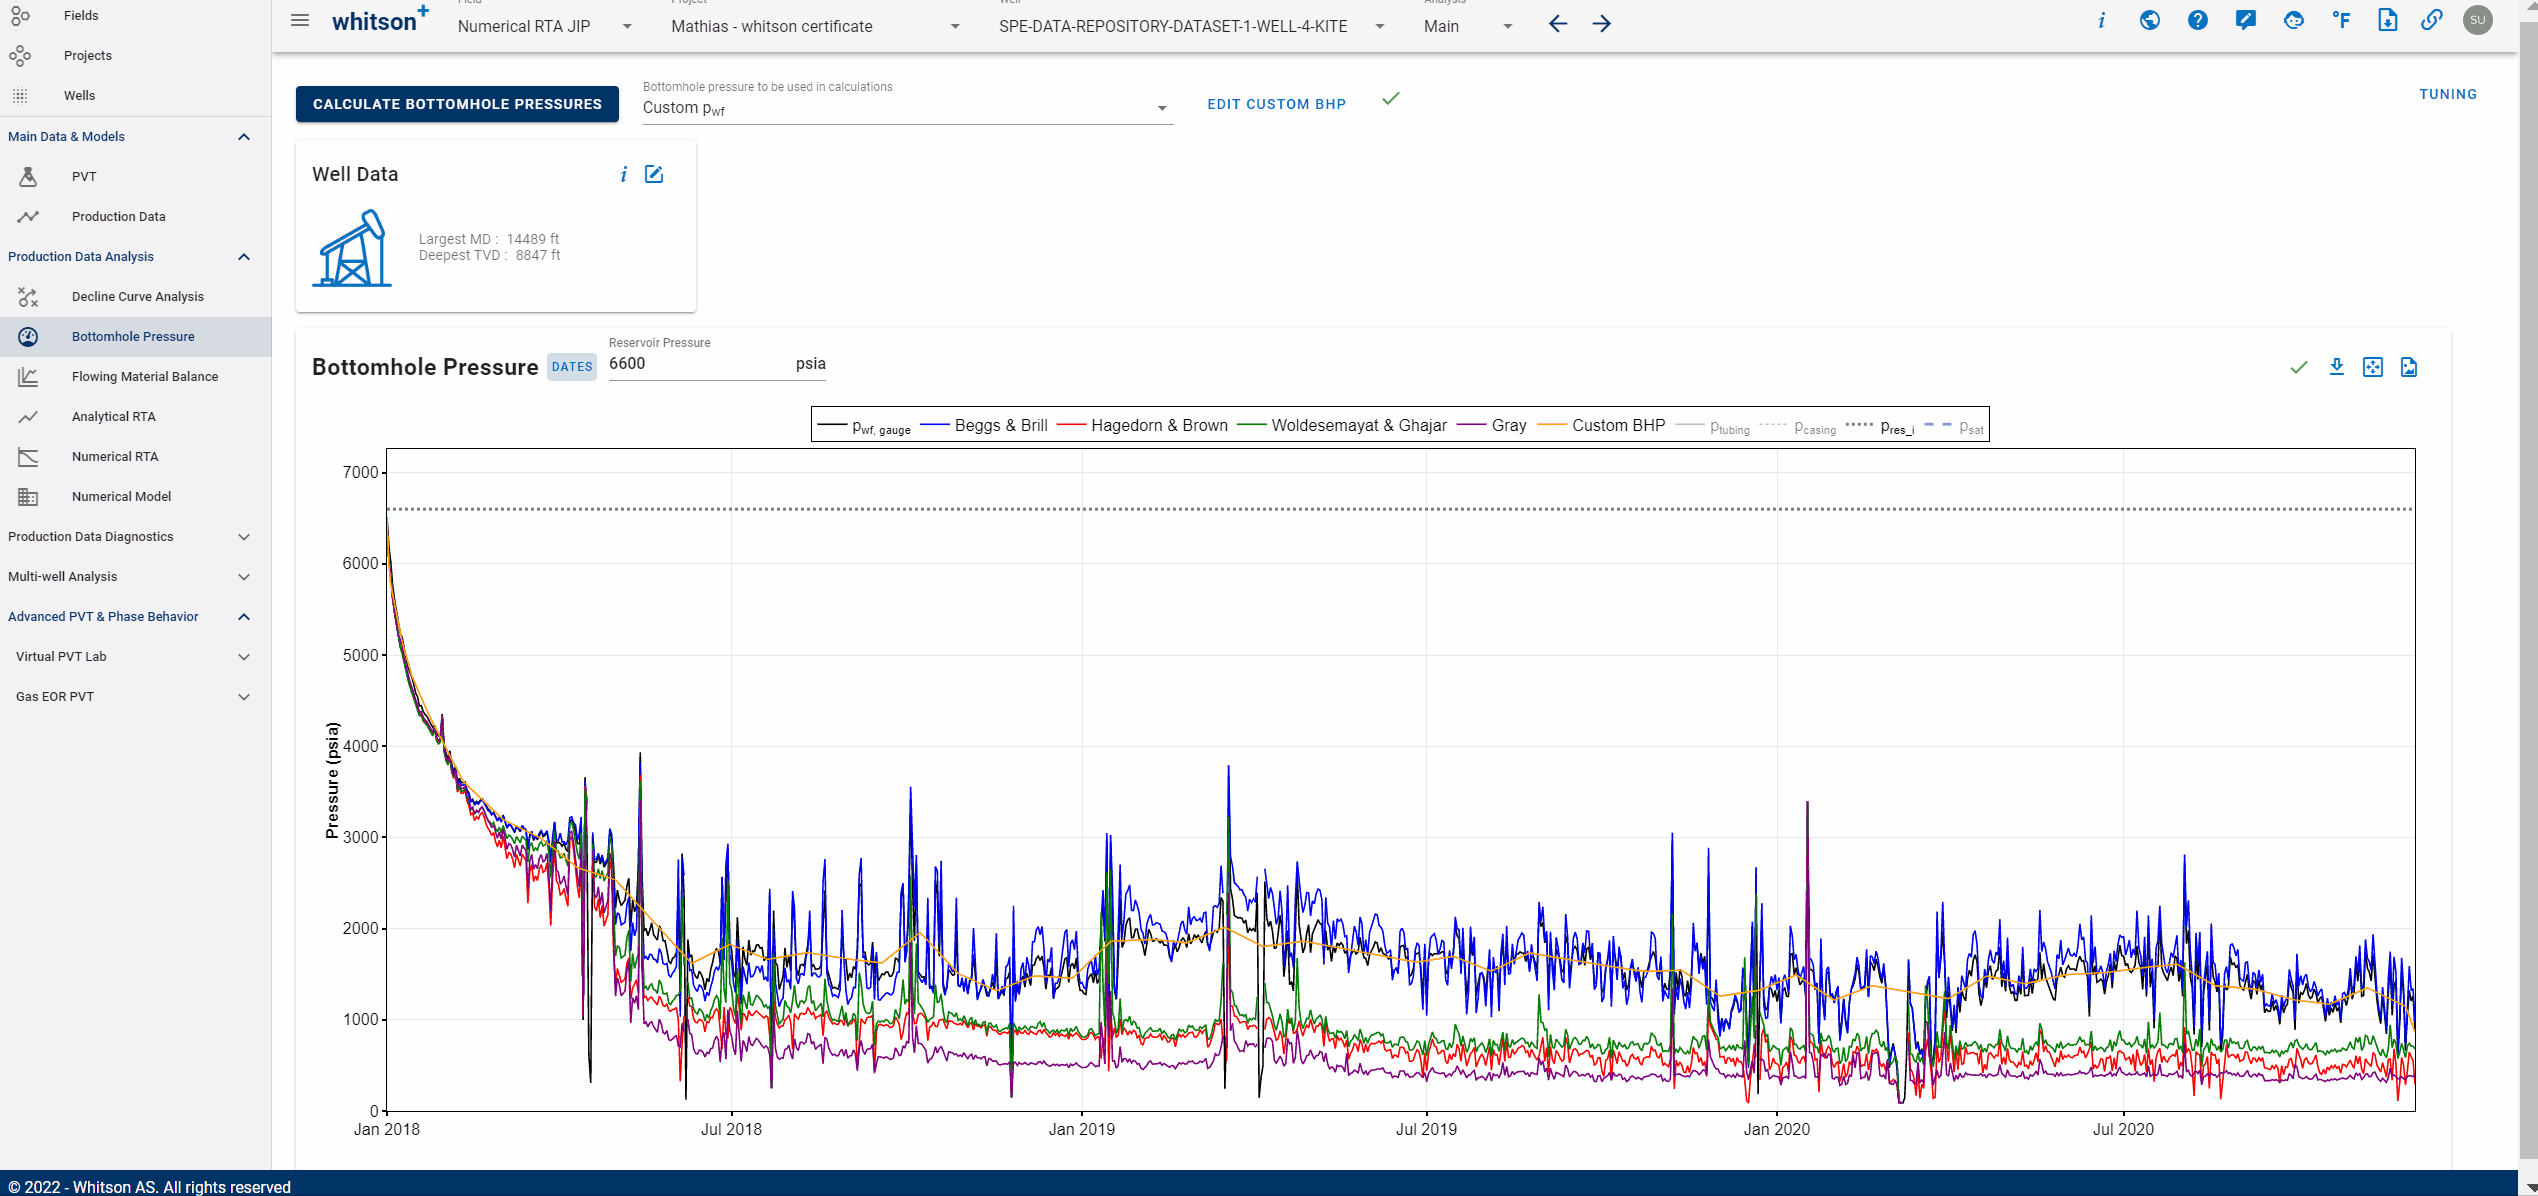The height and width of the screenshot is (1196, 2538).
Task: Open the Analysis dropdown showing Main
Action: tap(1469, 26)
